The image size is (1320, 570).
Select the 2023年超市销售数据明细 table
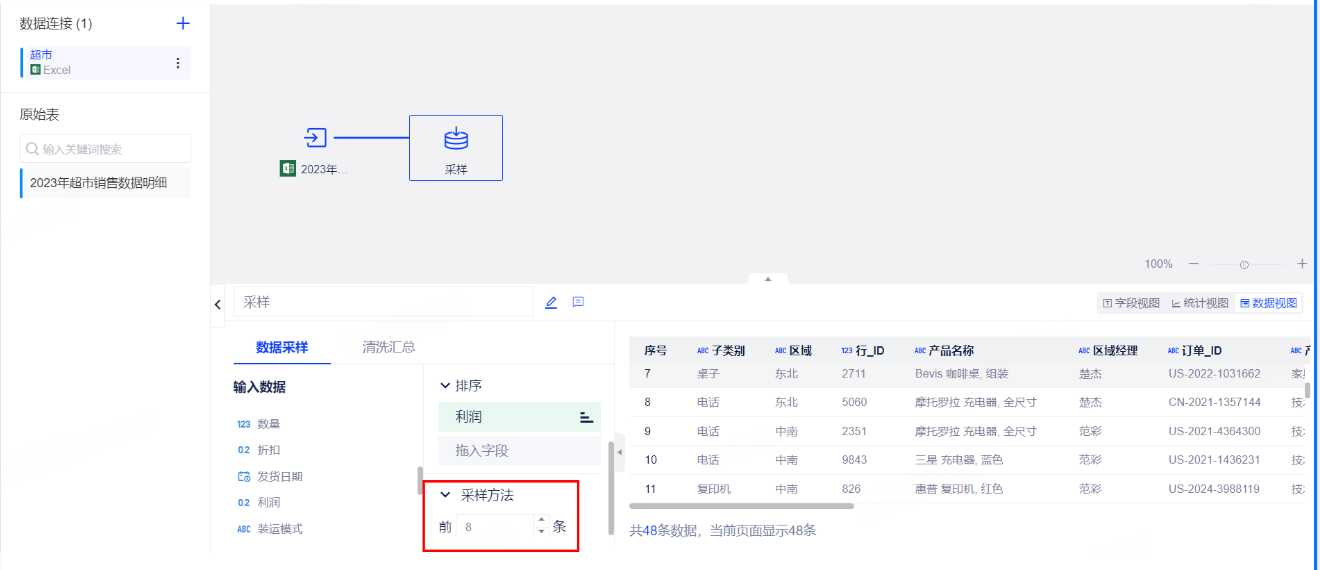click(x=98, y=183)
